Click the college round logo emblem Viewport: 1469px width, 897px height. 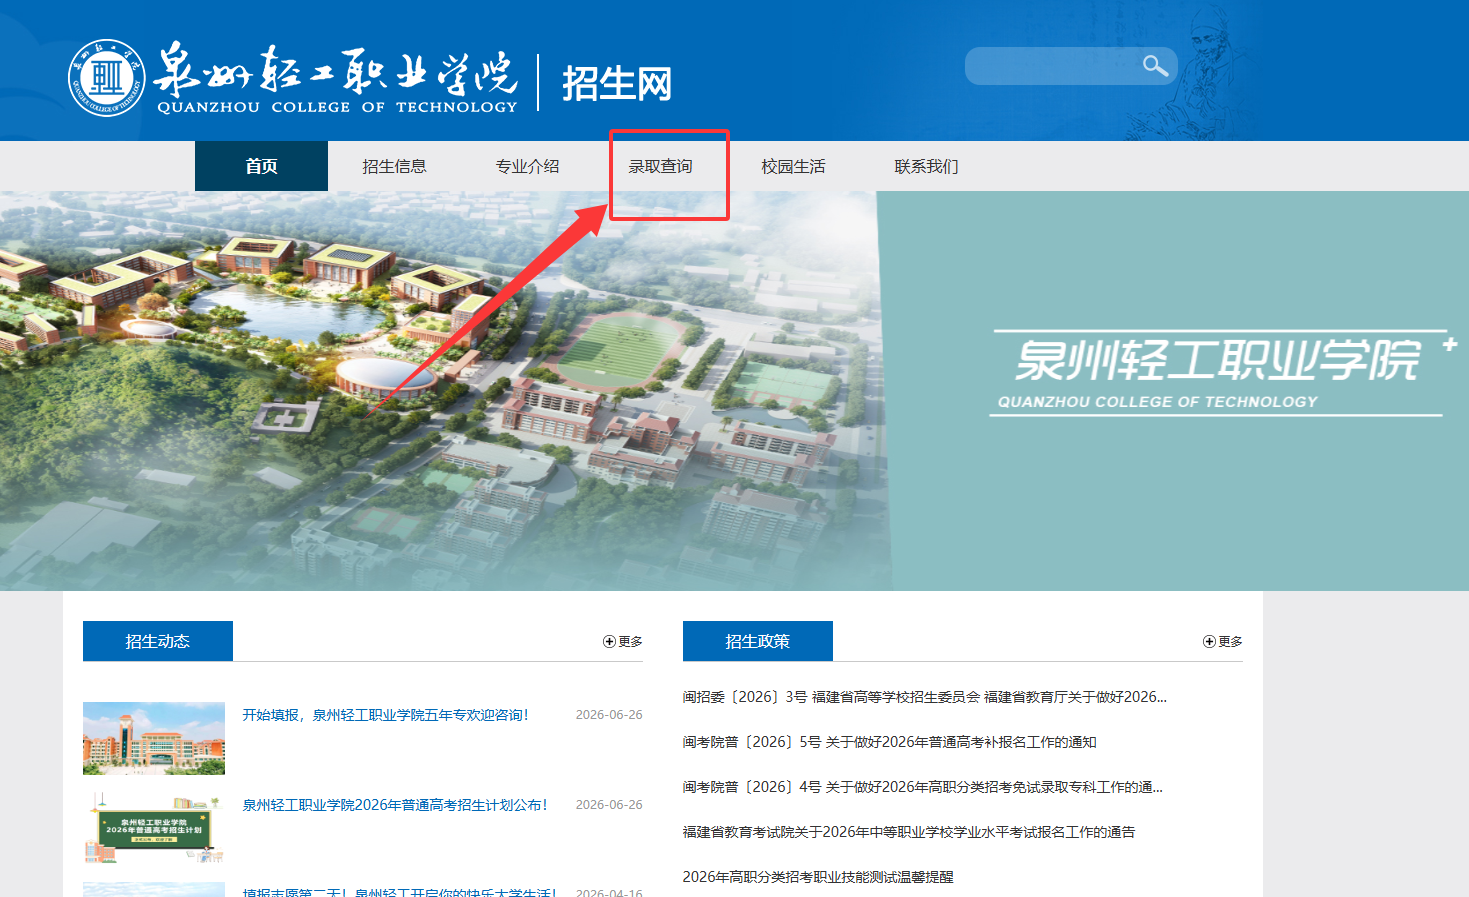(107, 78)
